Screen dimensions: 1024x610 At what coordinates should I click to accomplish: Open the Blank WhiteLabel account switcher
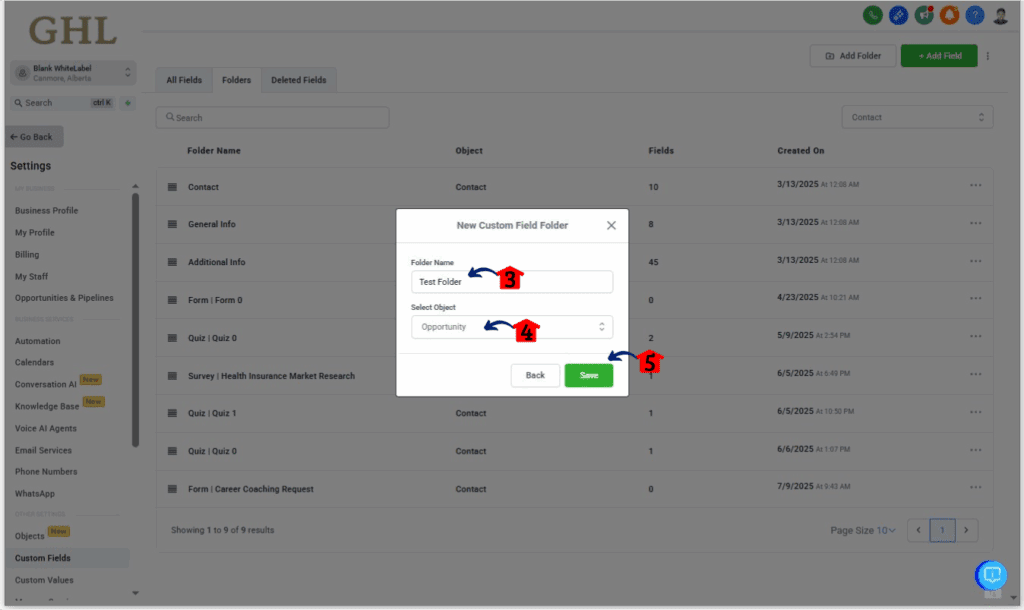tap(73, 73)
